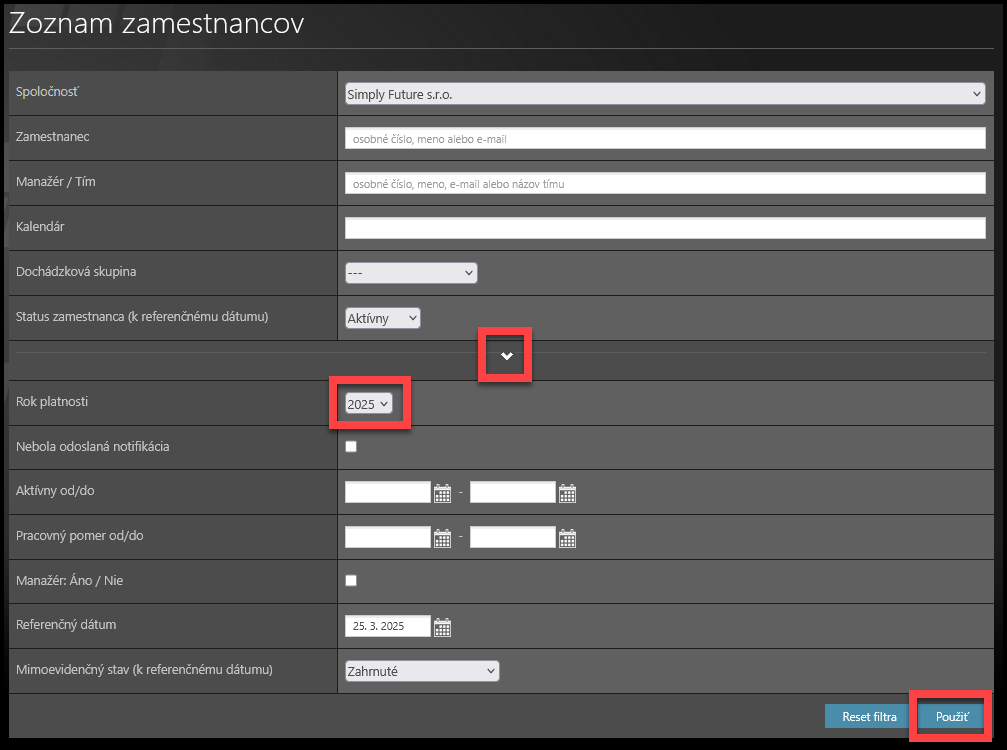This screenshot has width=1007, height=750.
Task: Open calendar picker for Pracovný pomer end date
Action: click(567, 538)
